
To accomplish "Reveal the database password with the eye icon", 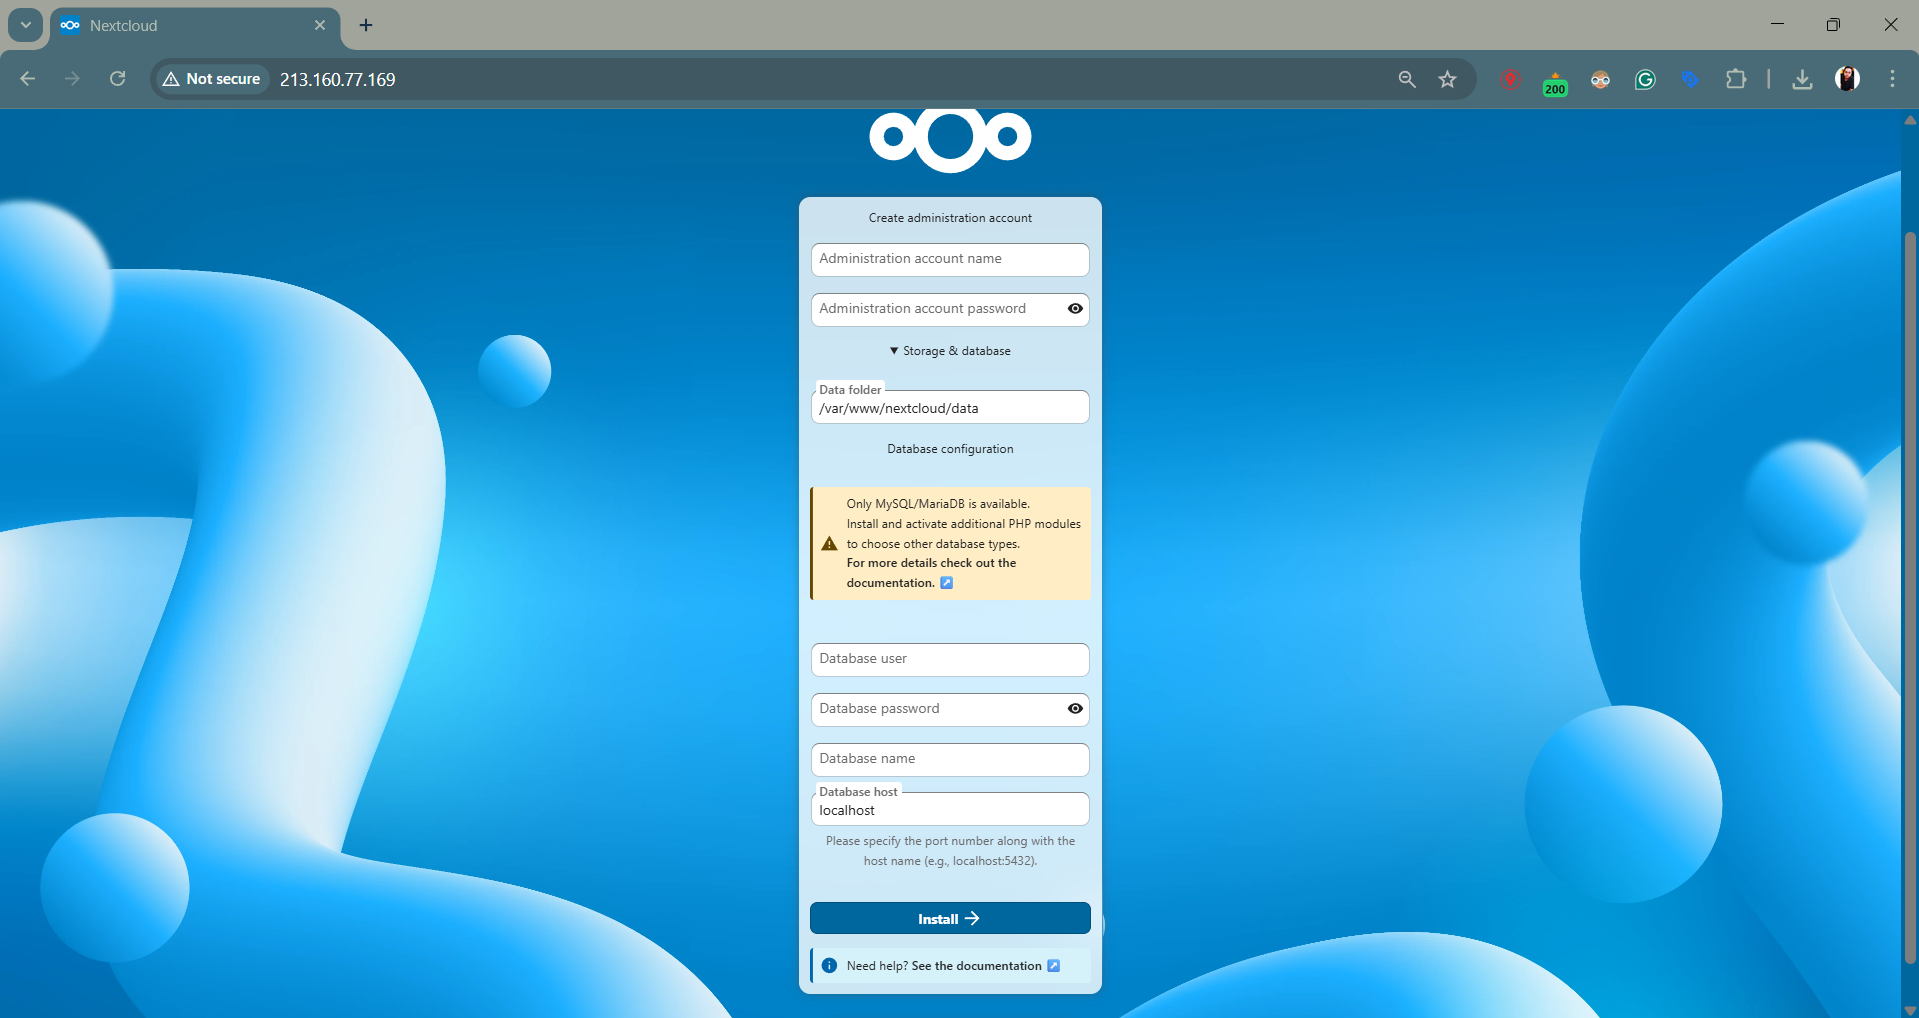I will 1075,709.
